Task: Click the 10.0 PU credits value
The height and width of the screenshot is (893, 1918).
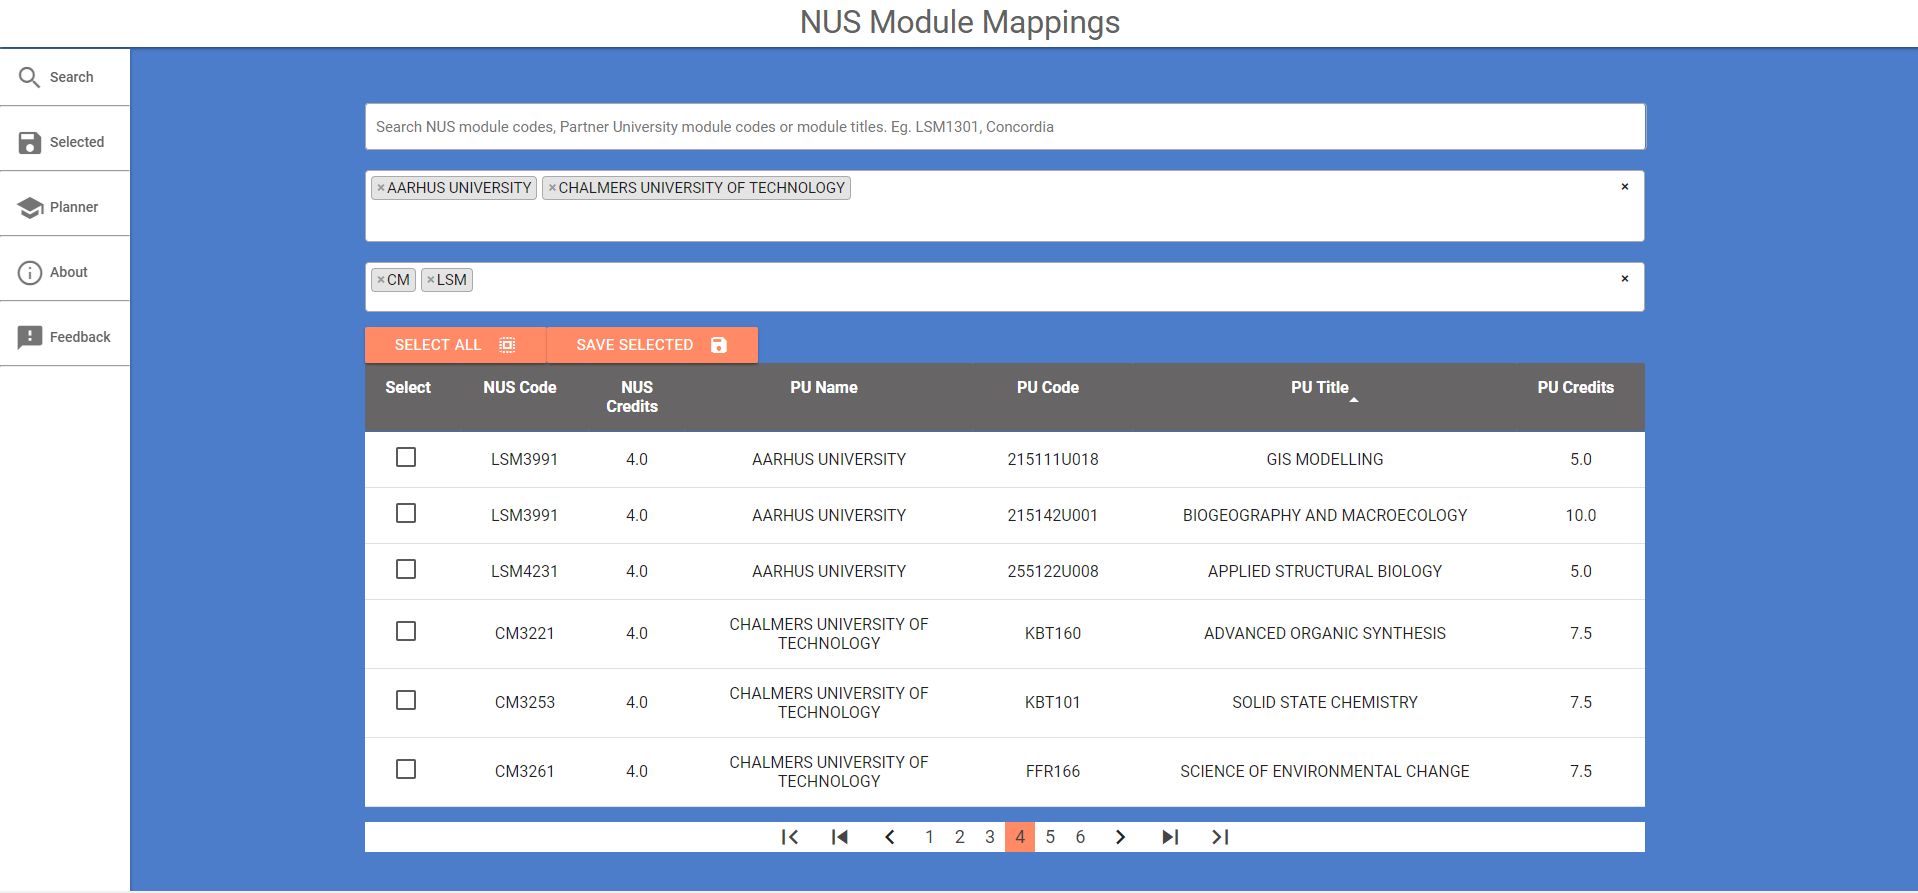Action: [x=1581, y=516]
